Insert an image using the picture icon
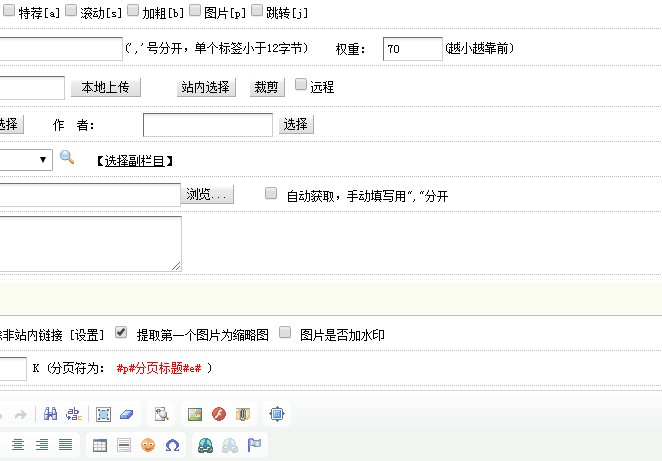This screenshot has width=662, height=461. click(195, 414)
